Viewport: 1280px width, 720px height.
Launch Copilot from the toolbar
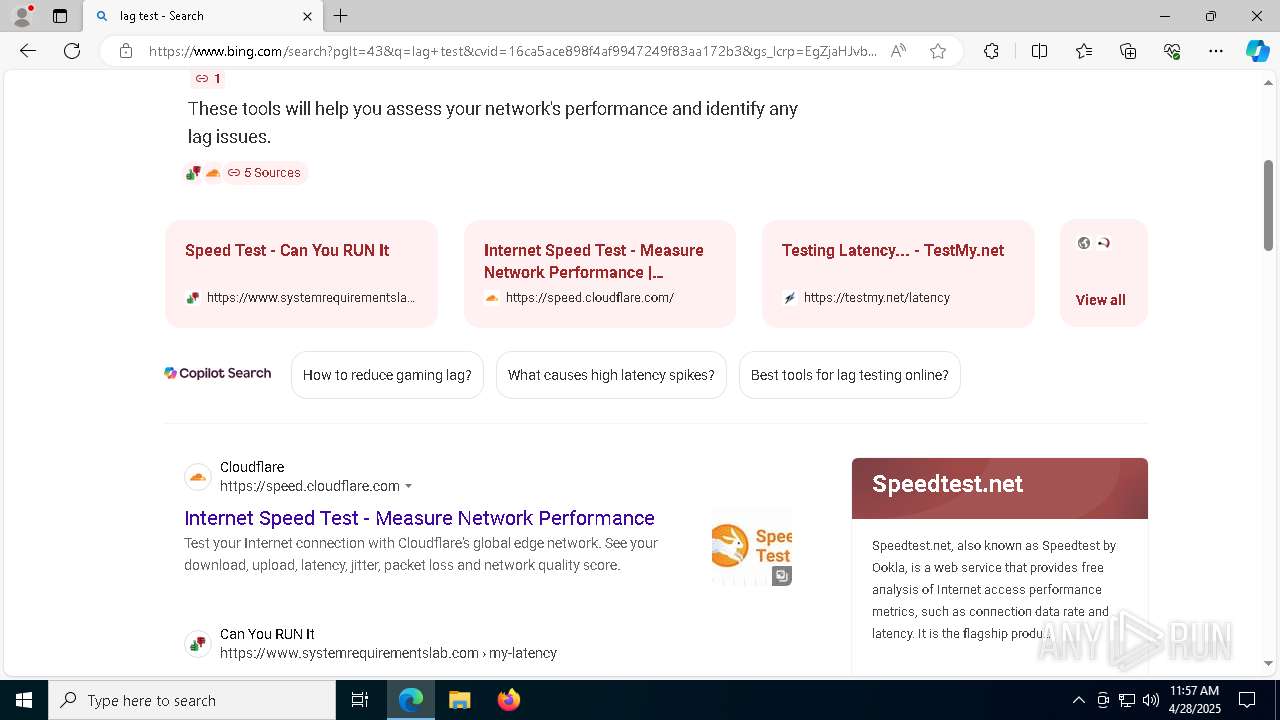(1257, 51)
